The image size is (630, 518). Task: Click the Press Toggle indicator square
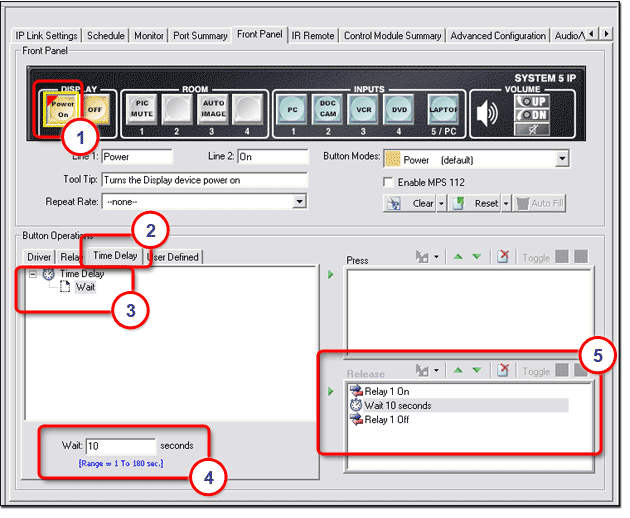(x=562, y=258)
